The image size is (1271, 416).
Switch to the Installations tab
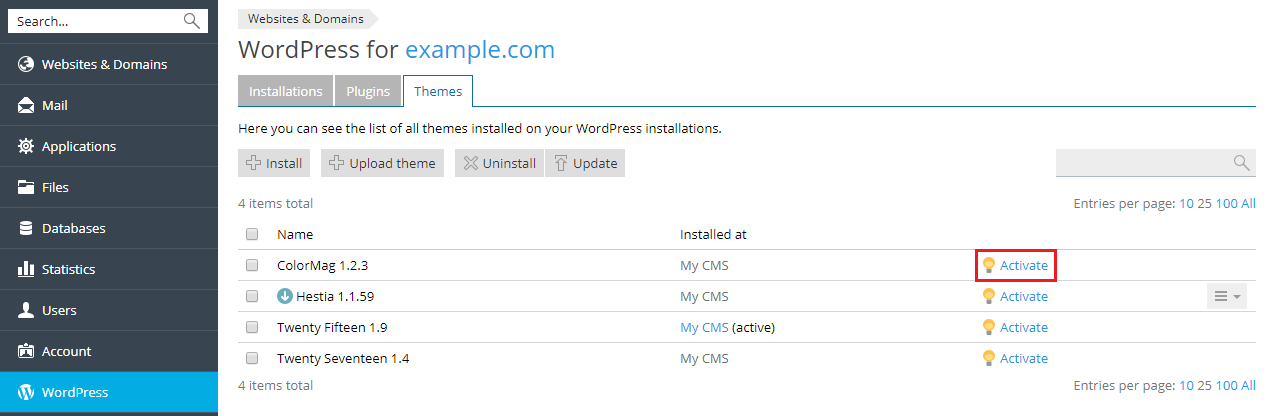(x=285, y=91)
